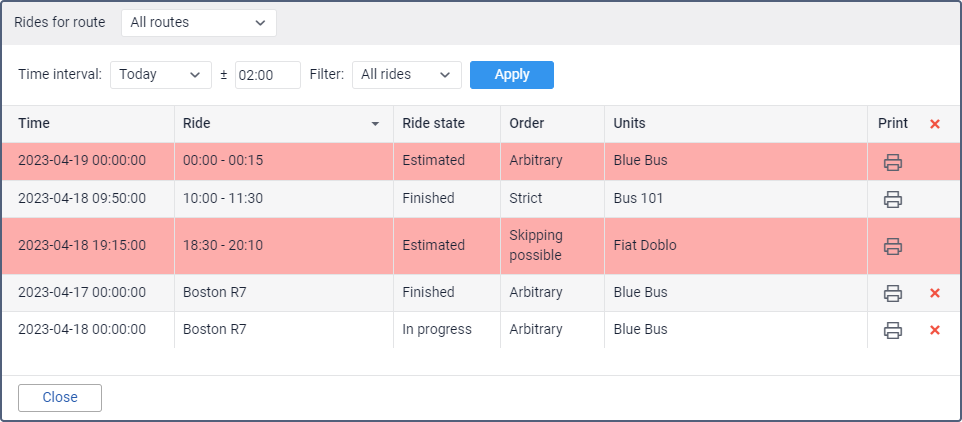962x422 pixels.
Task: Print the in-progress Boston R7 ride
Action: pyautogui.click(x=893, y=330)
